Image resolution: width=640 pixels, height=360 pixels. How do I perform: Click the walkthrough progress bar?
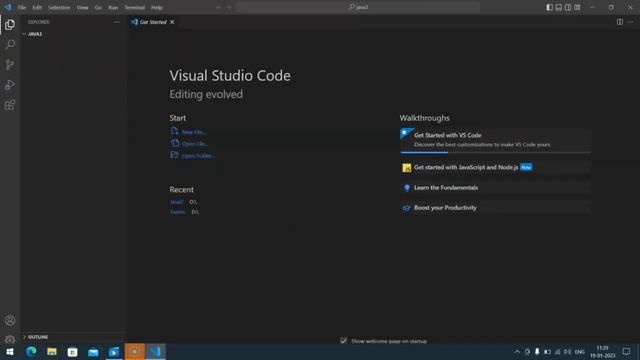[x=495, y=152]
